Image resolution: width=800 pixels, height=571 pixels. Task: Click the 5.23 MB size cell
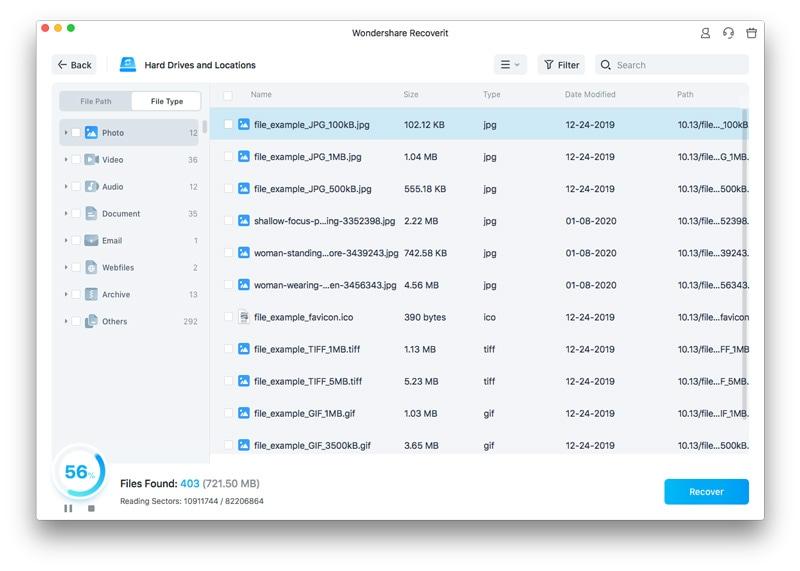[421, 381]
